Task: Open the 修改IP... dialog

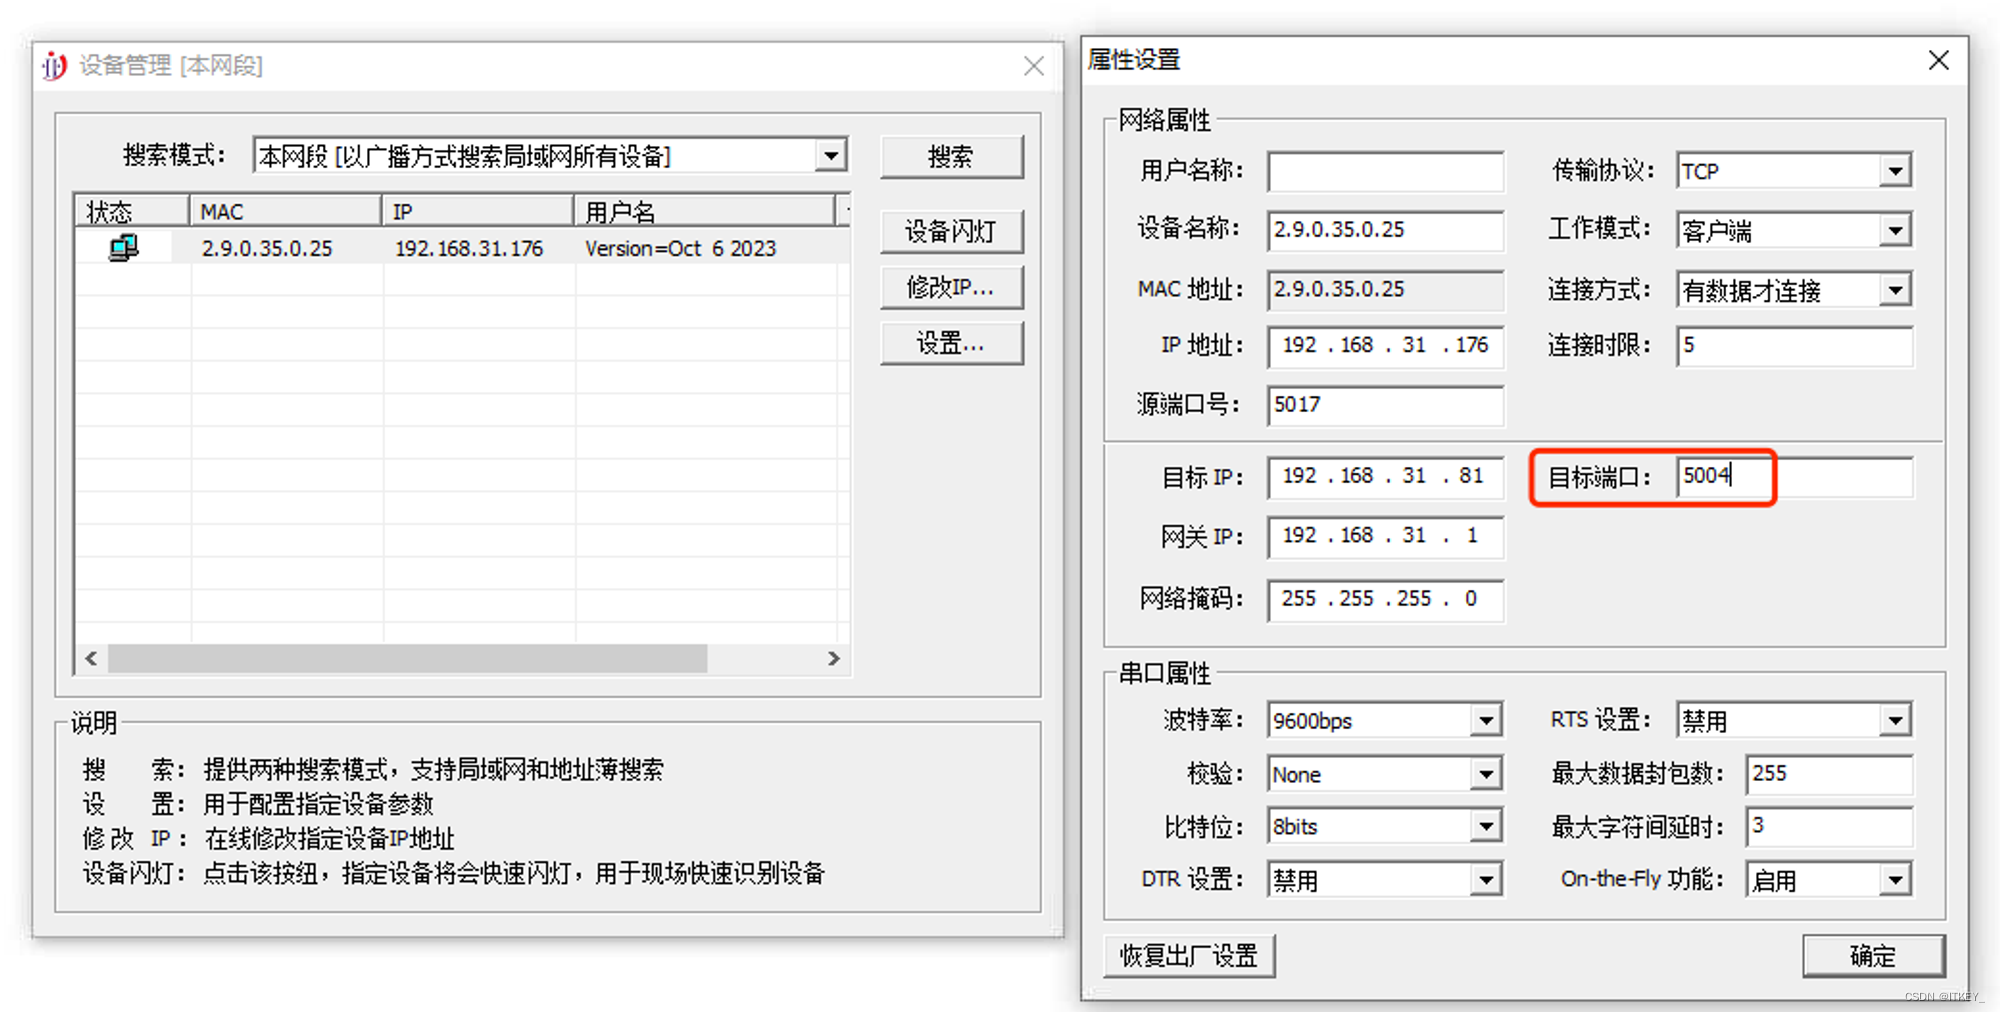Action: [951, 288]
